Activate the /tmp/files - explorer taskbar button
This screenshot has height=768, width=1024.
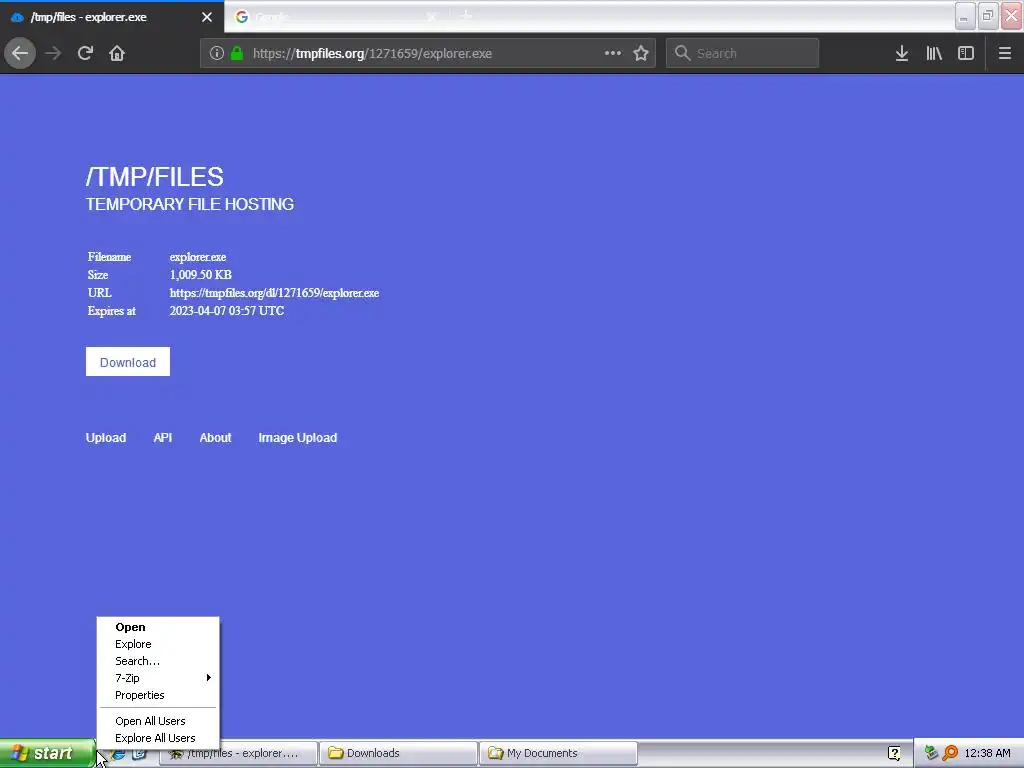click(x=239, y=753)
